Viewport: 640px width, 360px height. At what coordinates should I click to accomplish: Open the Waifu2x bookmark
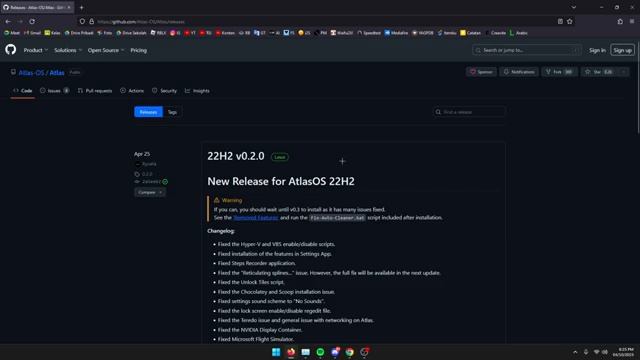click(x=342, y=33)
